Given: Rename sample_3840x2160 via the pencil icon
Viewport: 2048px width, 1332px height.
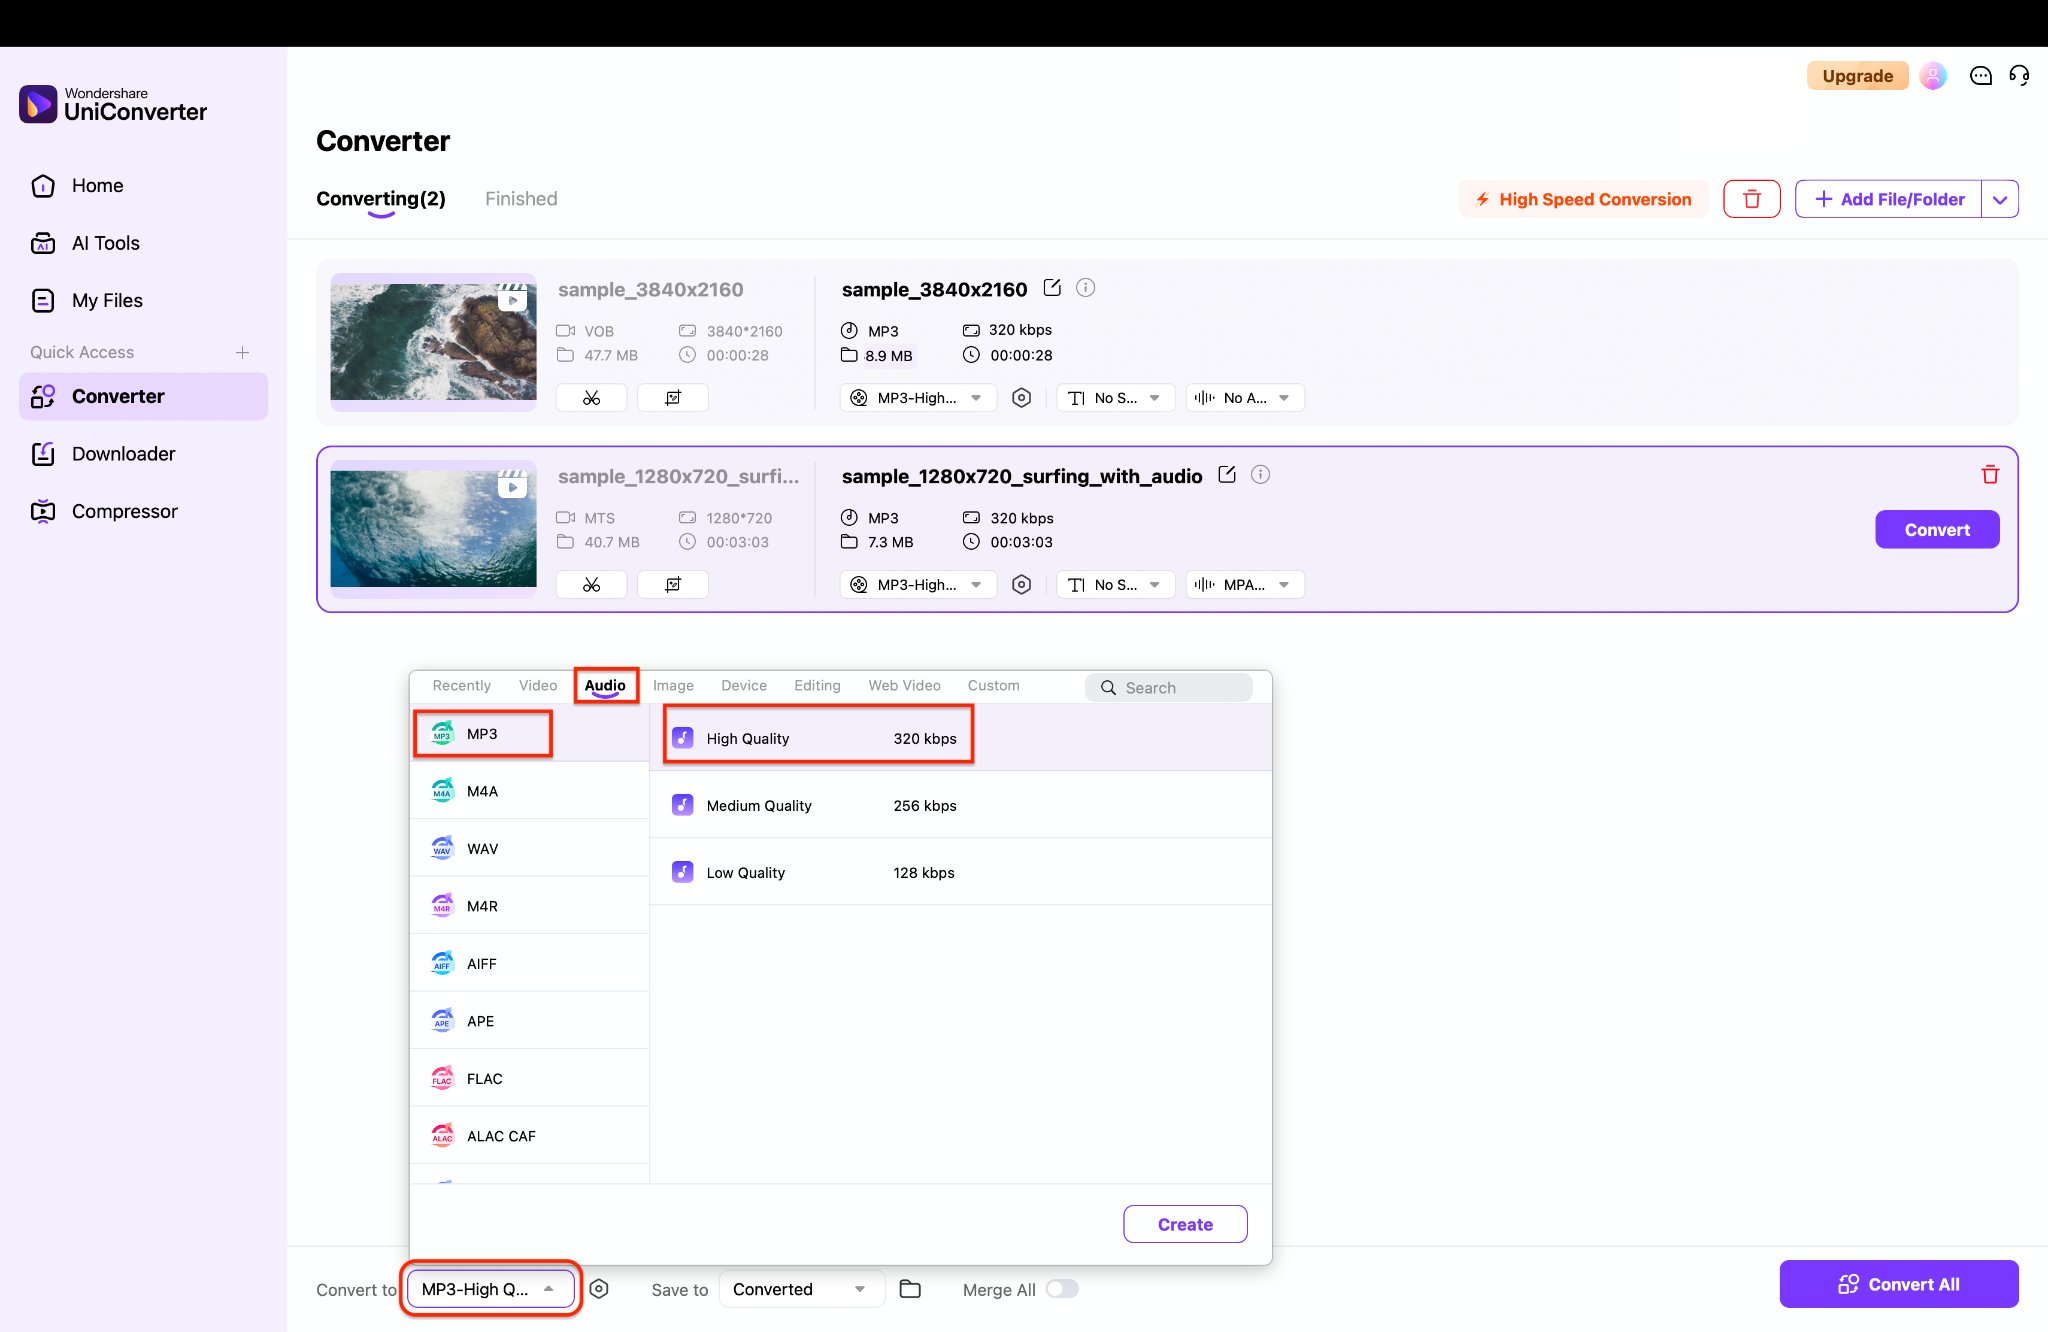Looking at the screenshot, I should [1052, 288].
